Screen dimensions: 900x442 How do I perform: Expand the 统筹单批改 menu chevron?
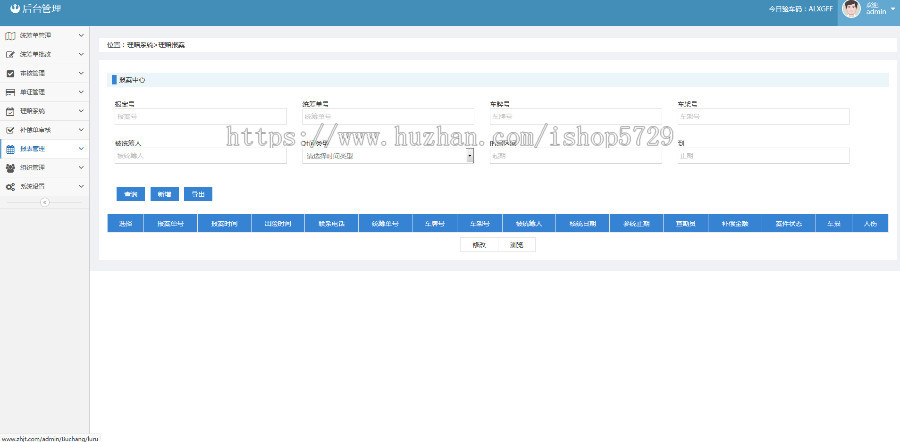coord(81,55)
